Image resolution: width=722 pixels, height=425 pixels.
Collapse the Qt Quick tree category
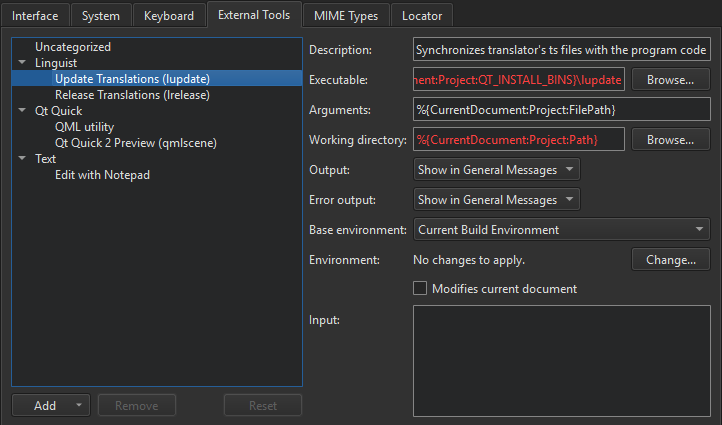(x=22, y=111)
